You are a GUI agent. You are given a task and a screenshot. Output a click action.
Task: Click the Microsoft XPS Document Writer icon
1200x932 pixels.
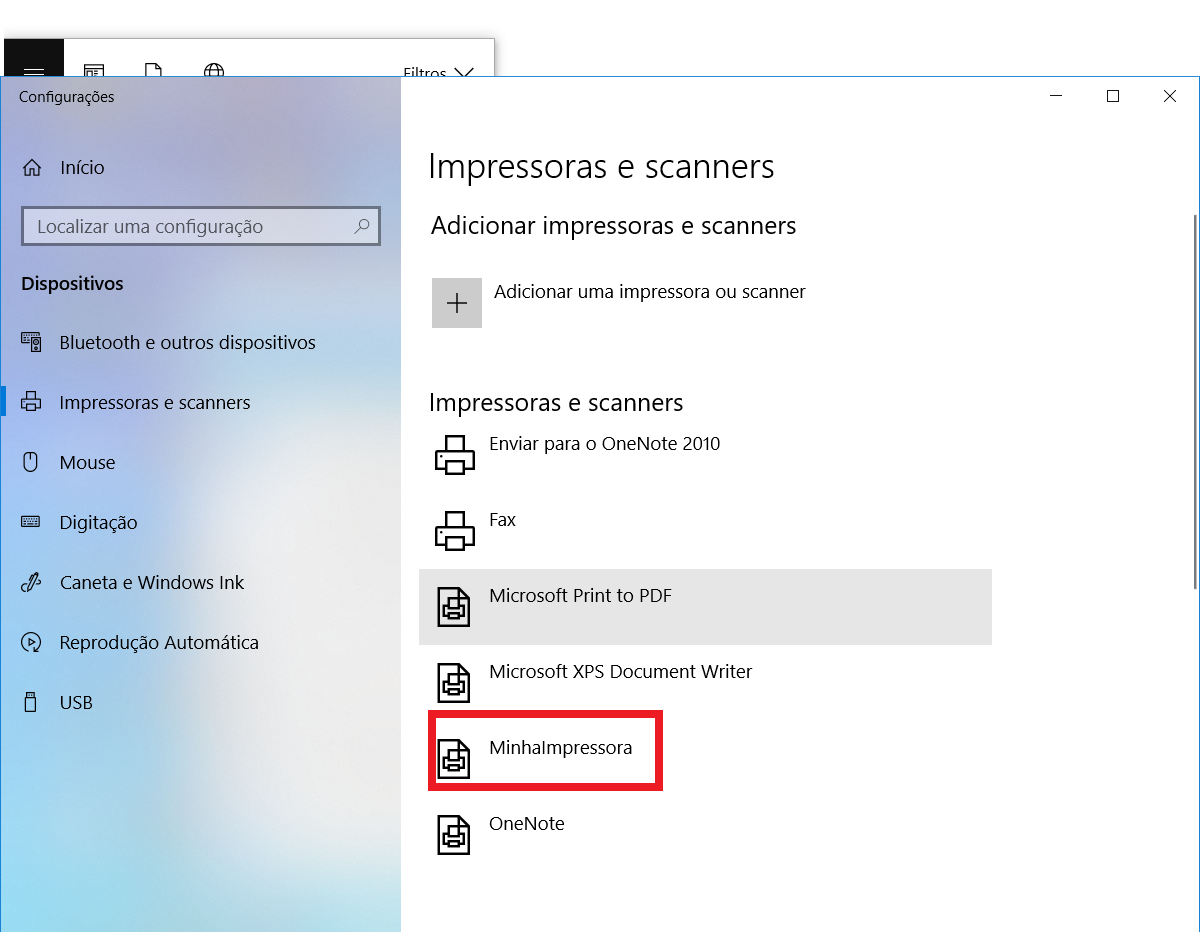pyautogui.click(x=455, y=683)
